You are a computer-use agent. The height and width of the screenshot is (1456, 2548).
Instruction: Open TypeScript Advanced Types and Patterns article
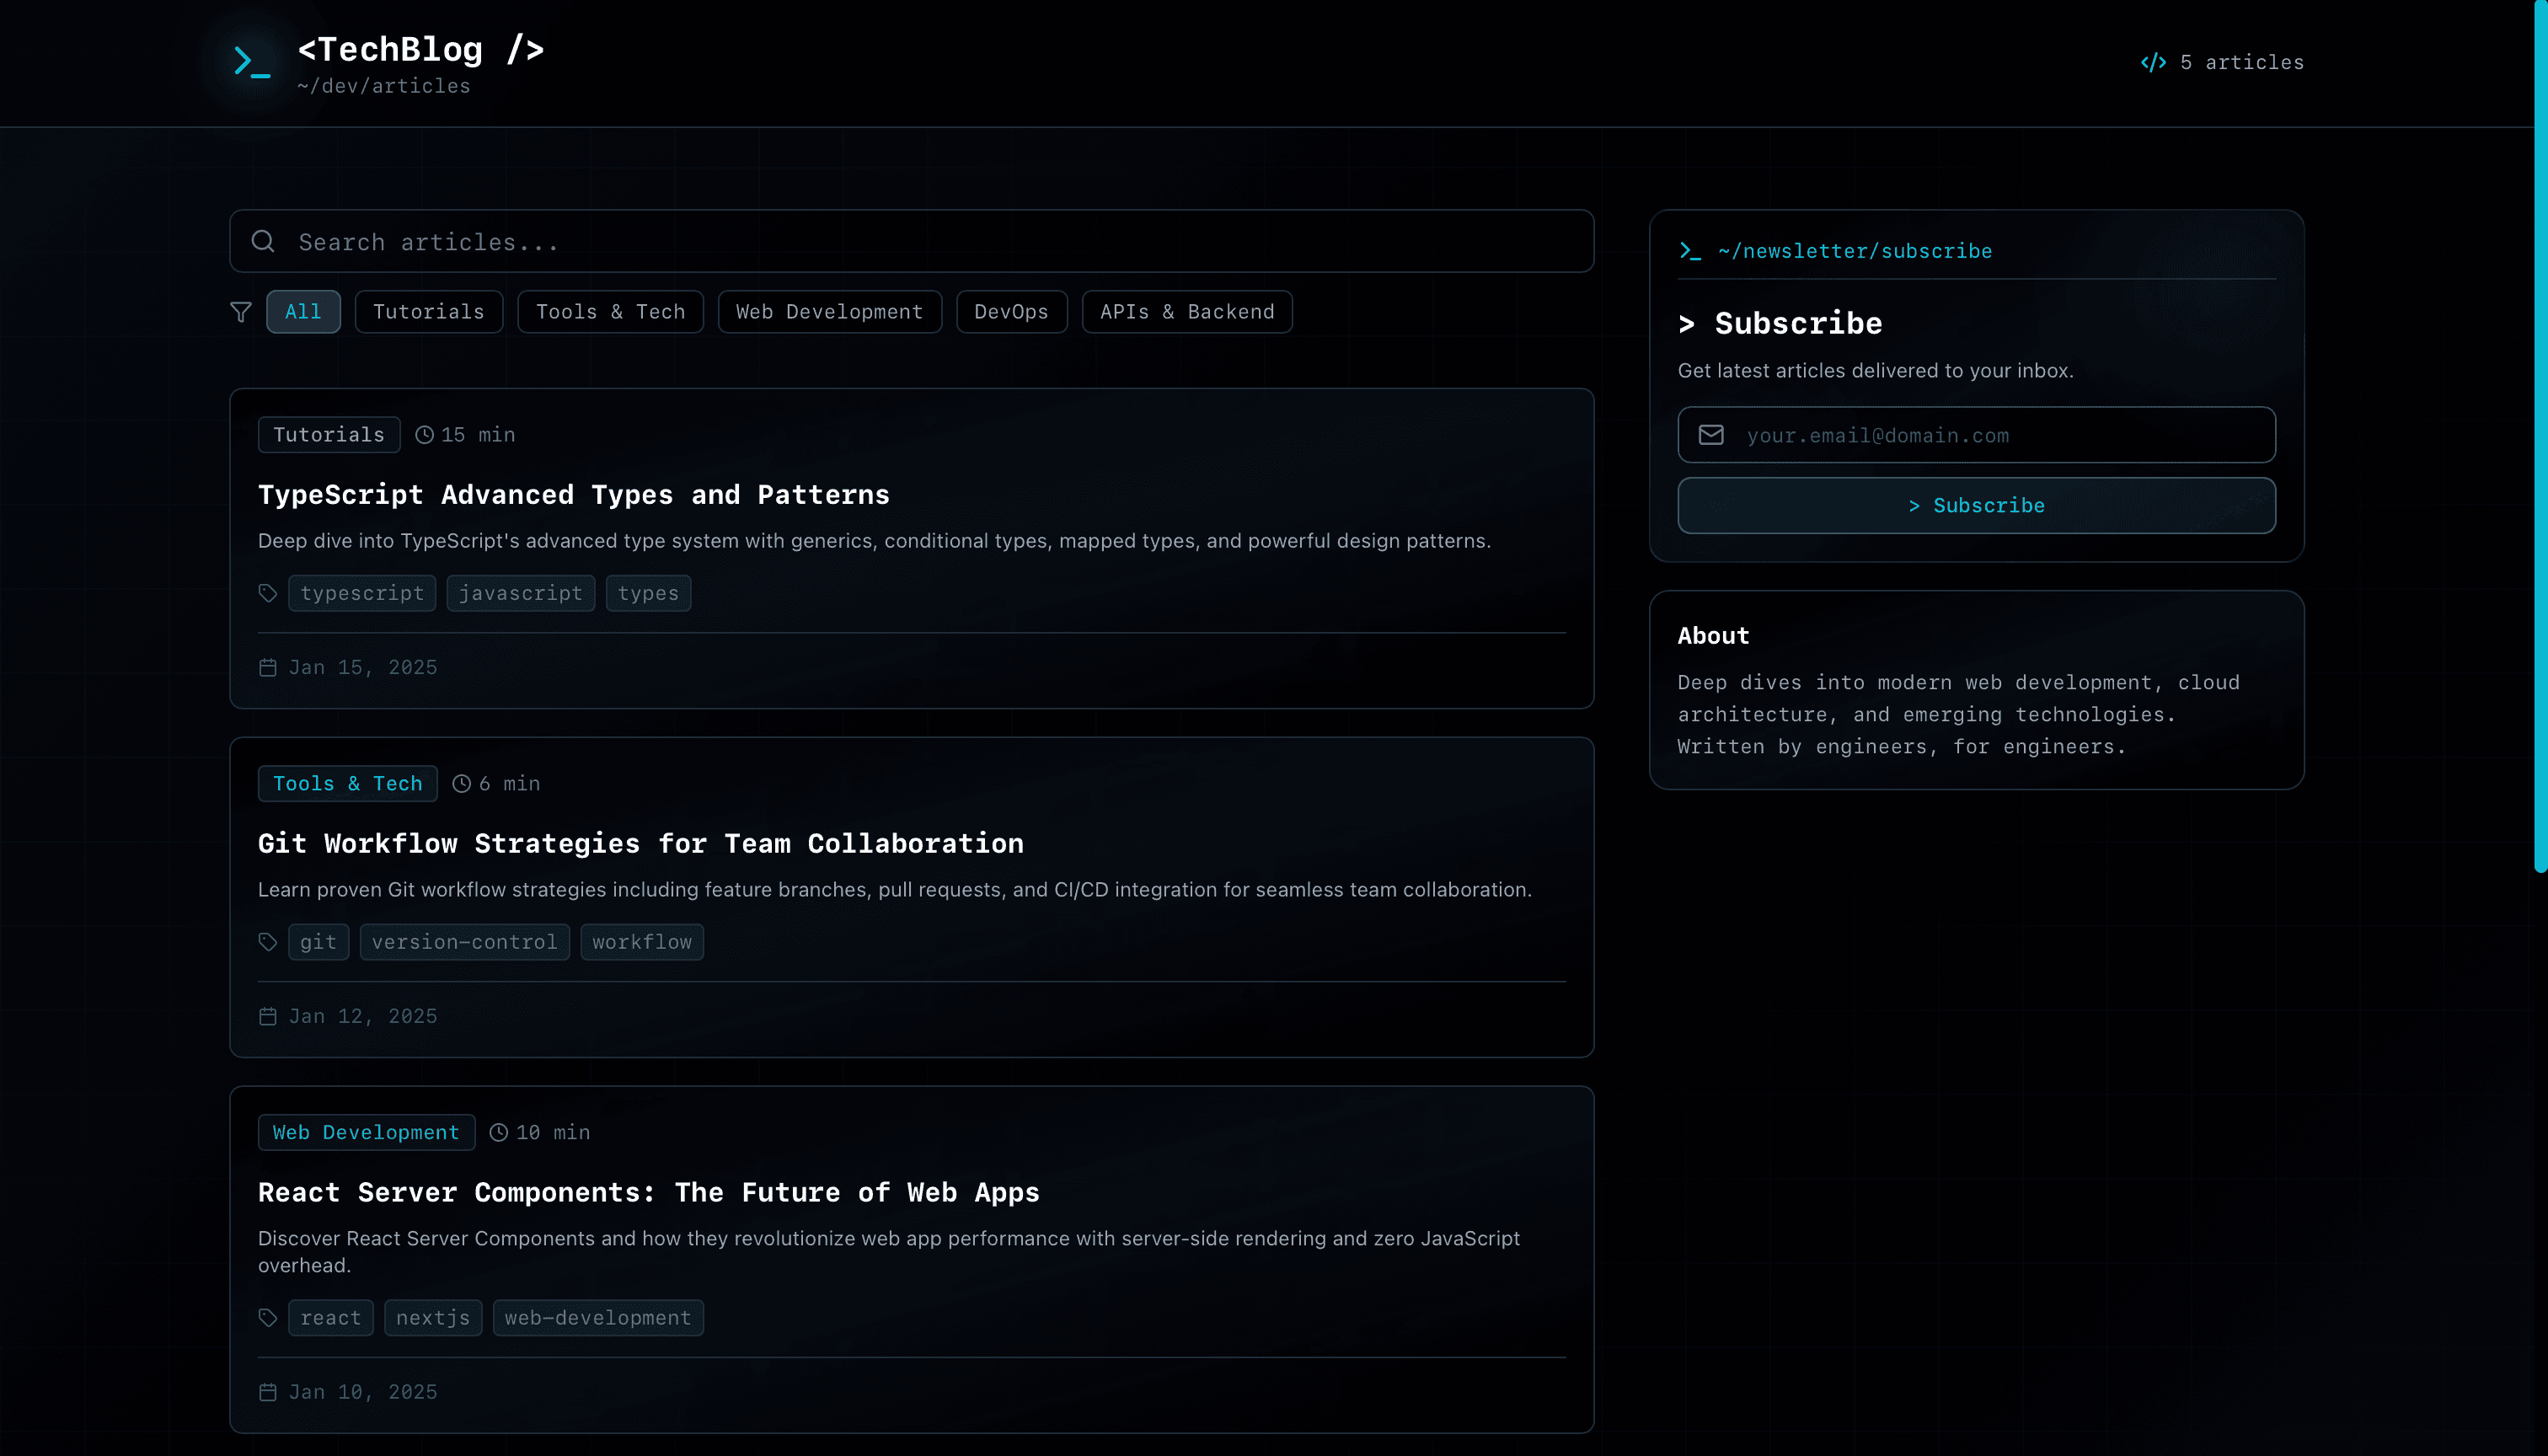point(573,495)
